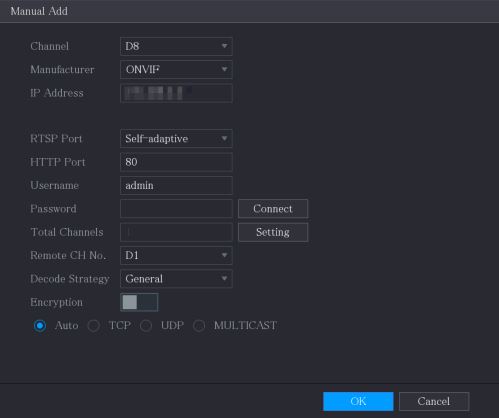Focus the empty Password field
499x418 pixels.
pos(176,208)
